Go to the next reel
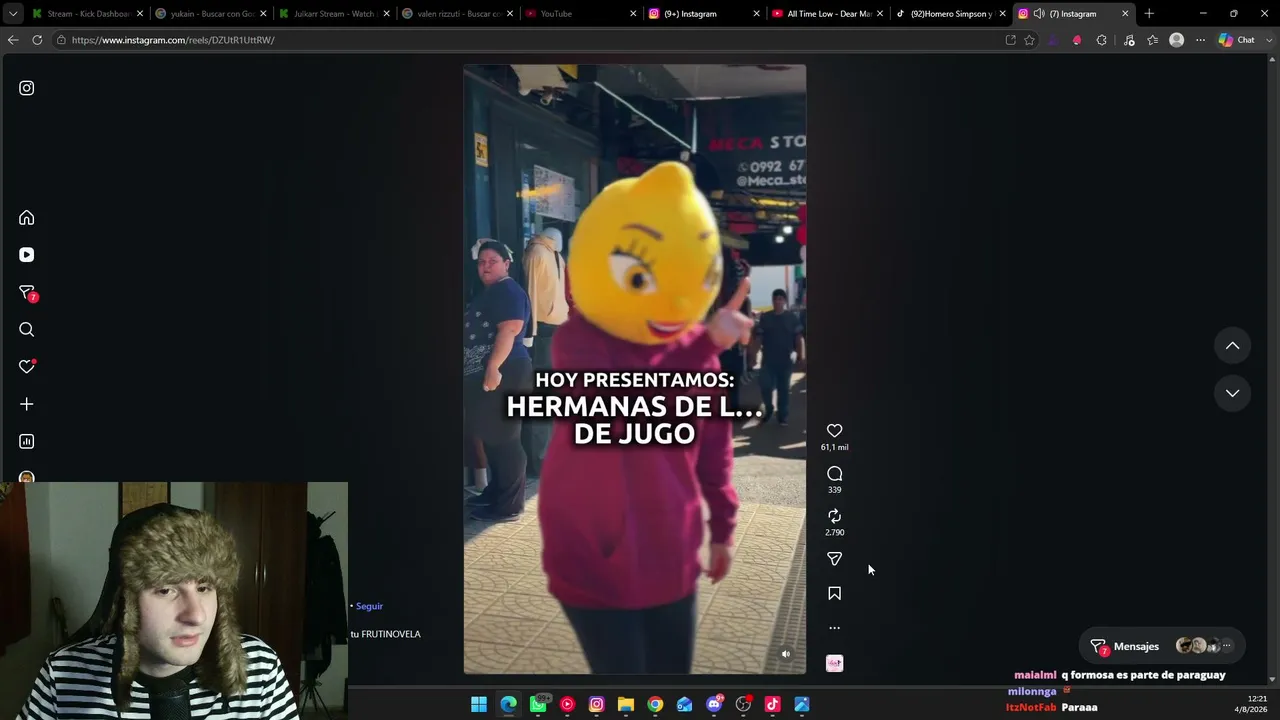Viewport: 1280px width, 720px height. 1233,393
